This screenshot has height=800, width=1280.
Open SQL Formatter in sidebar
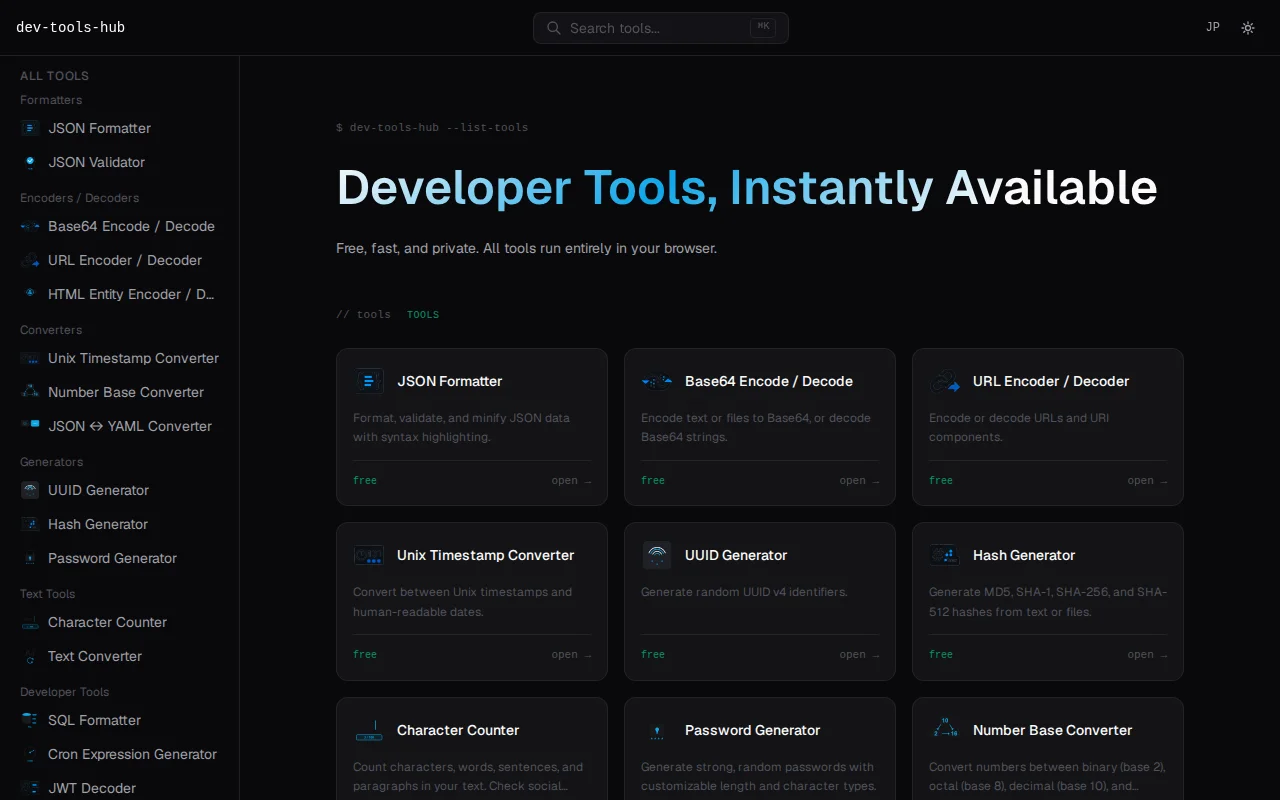click(x=119, y=720)
